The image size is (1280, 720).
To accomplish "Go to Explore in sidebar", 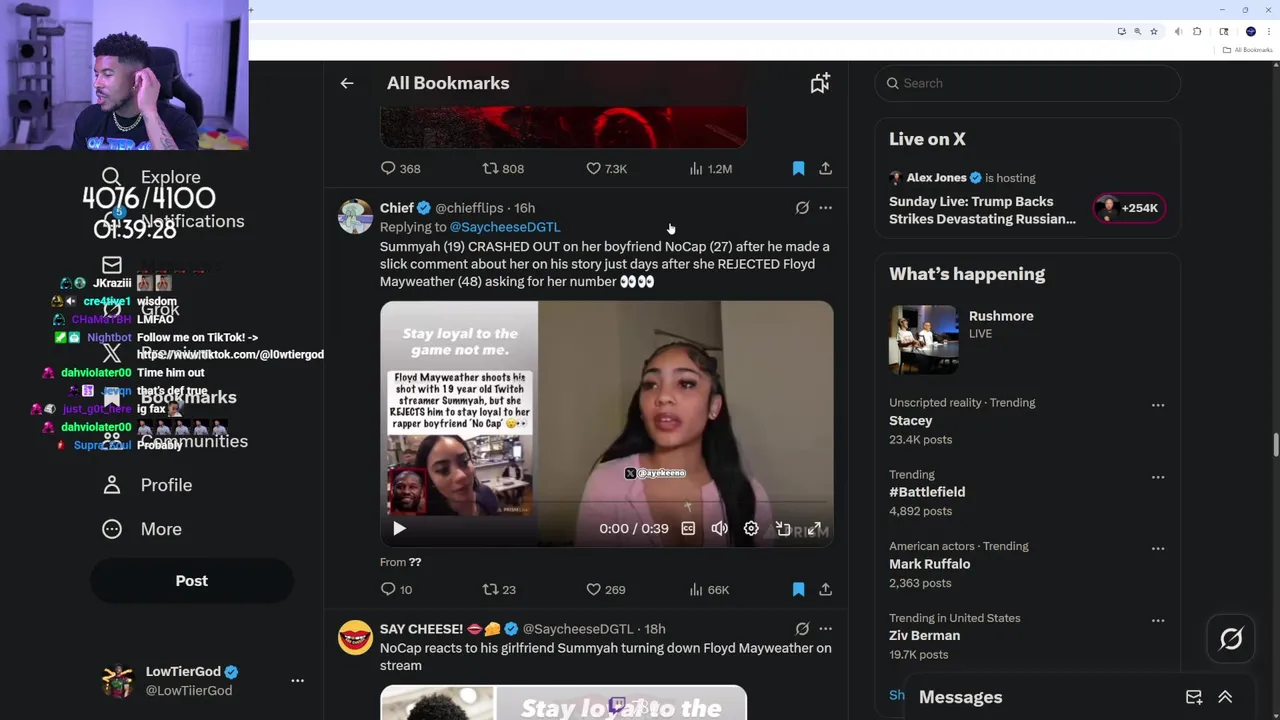I will click(151, 177).
